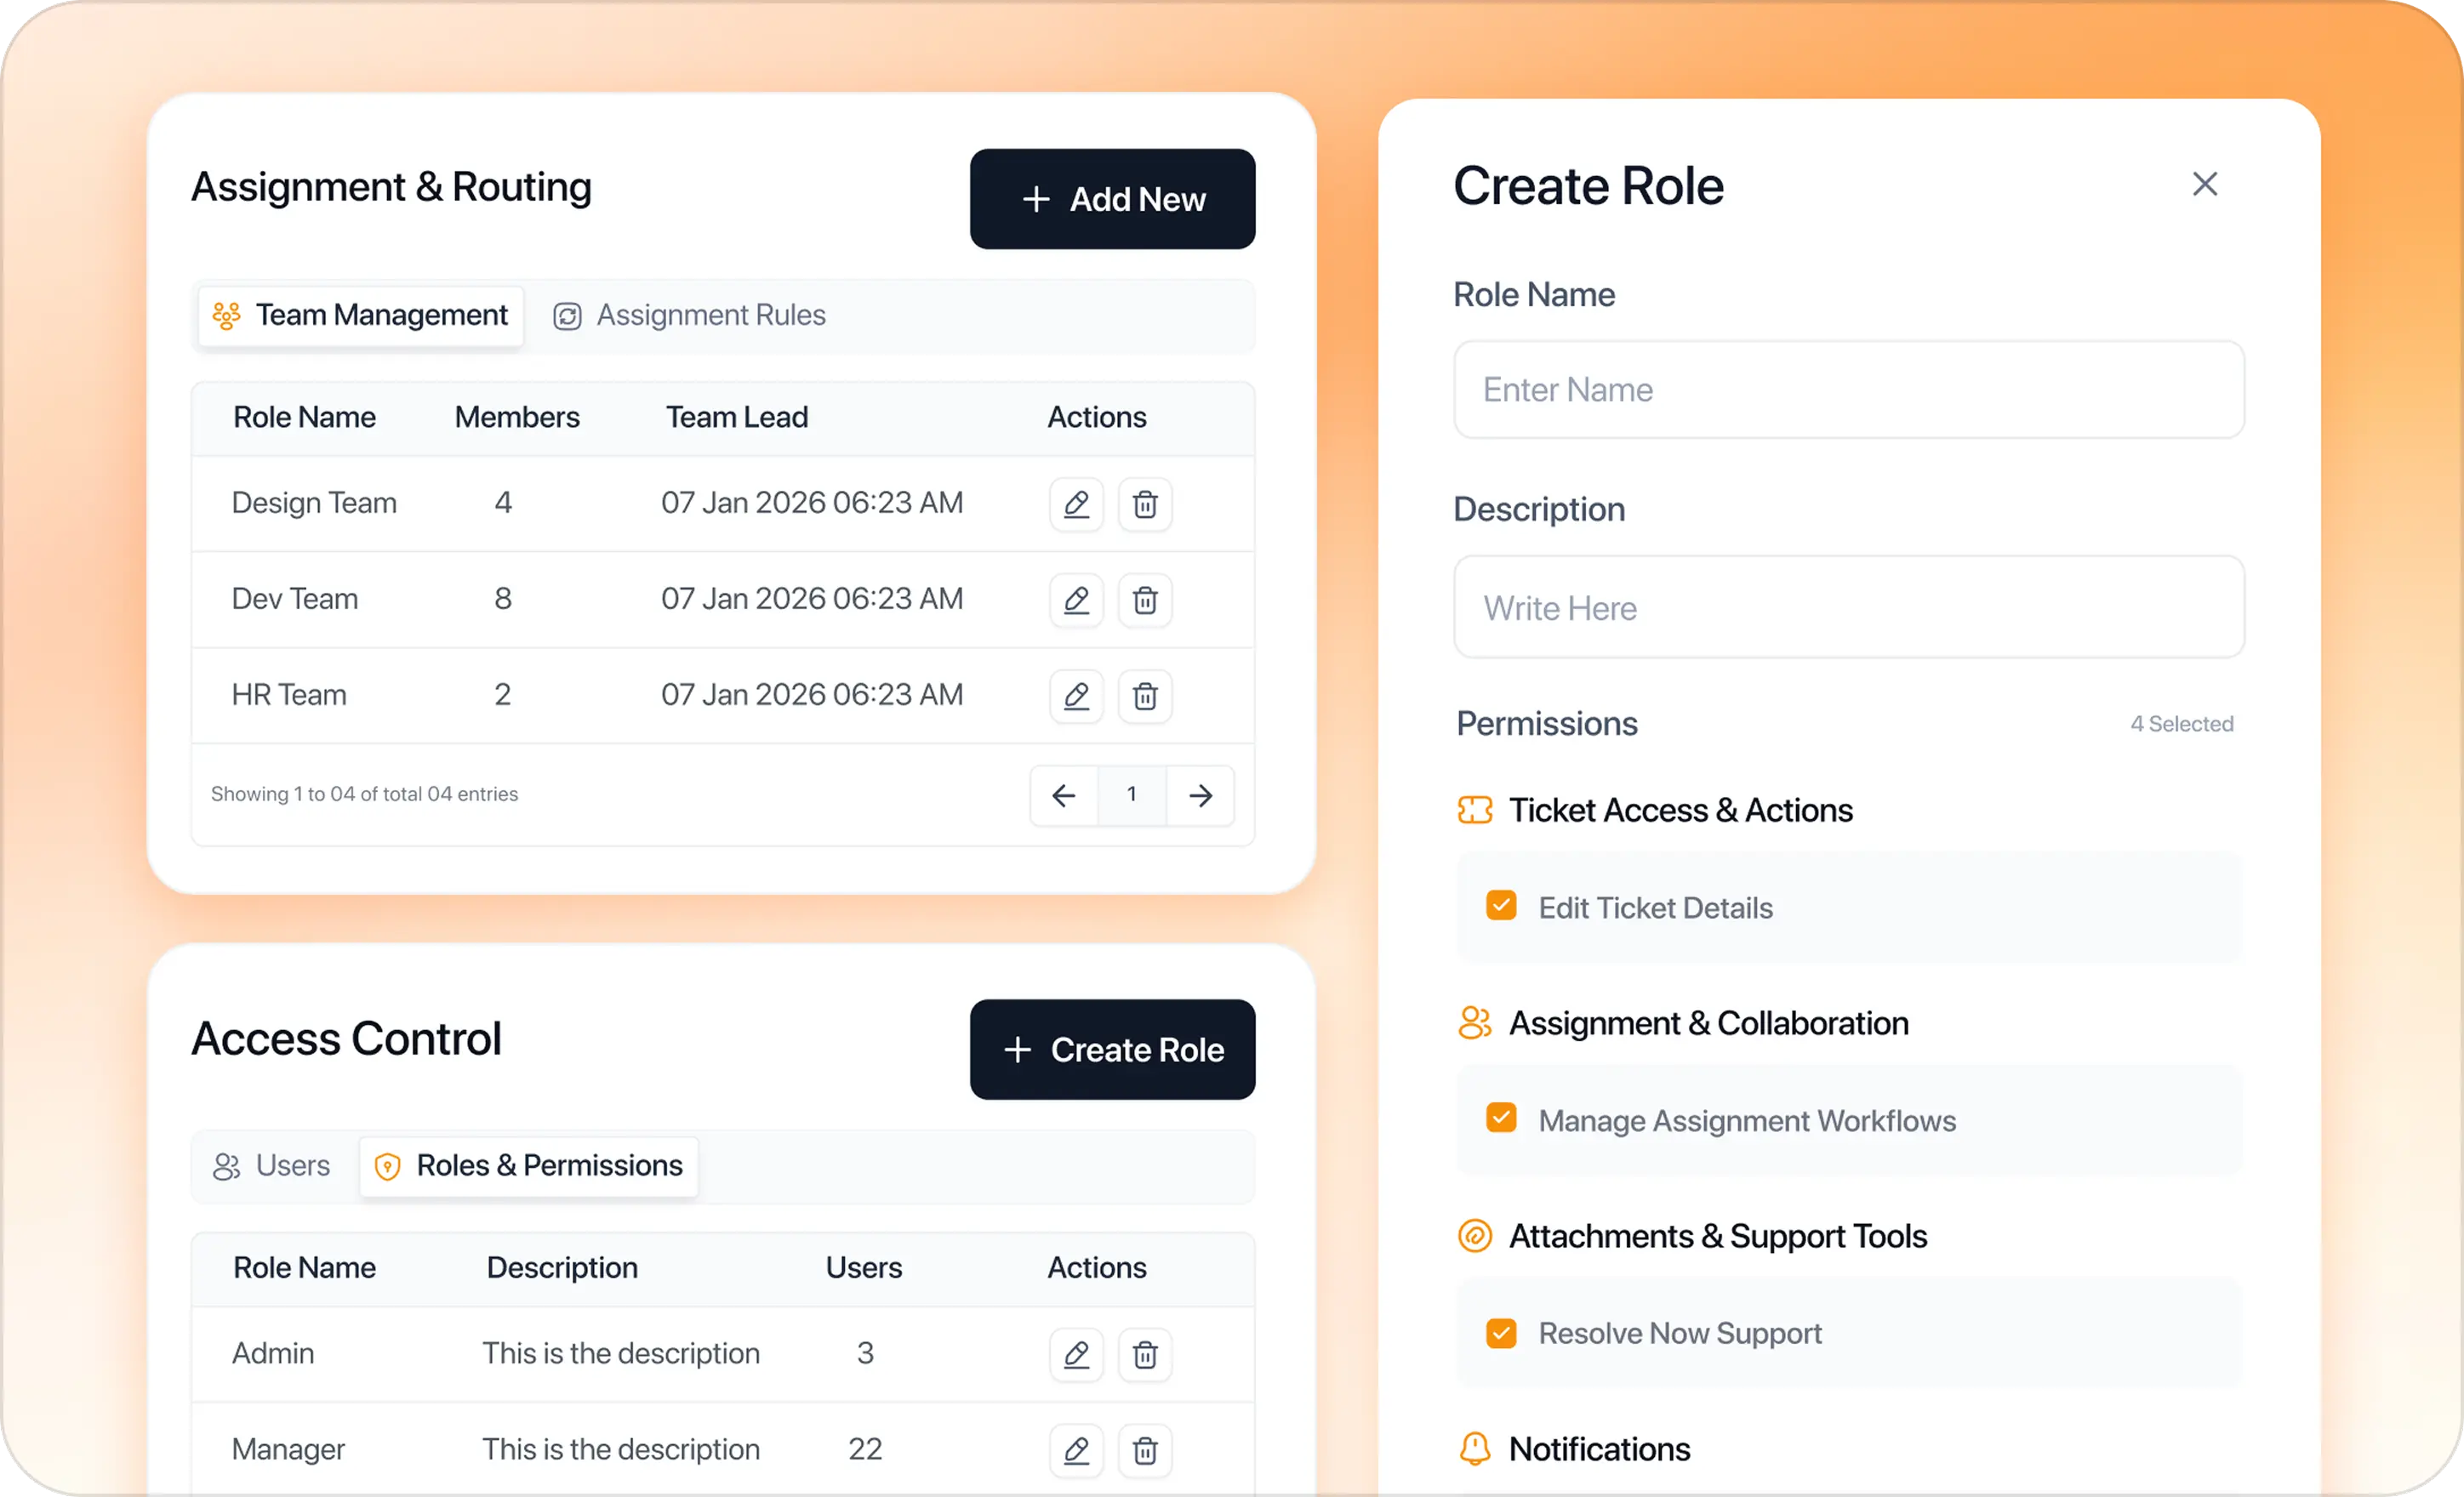Click the Design Team name cell
Screen dimensions: 2464x1497
(x=314, y=503)
